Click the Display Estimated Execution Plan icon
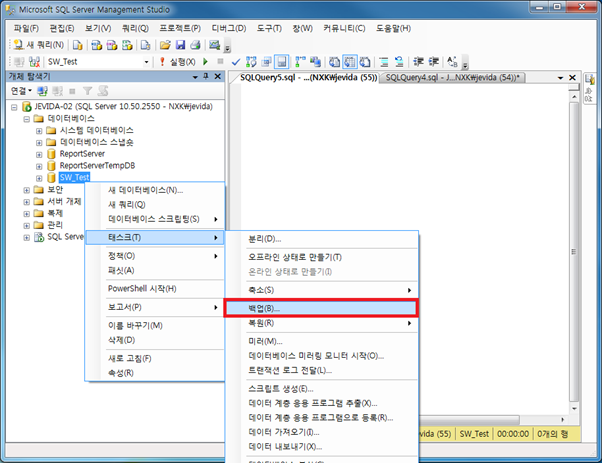Viewport: 602px width, 463px height. tap(251, 61)
